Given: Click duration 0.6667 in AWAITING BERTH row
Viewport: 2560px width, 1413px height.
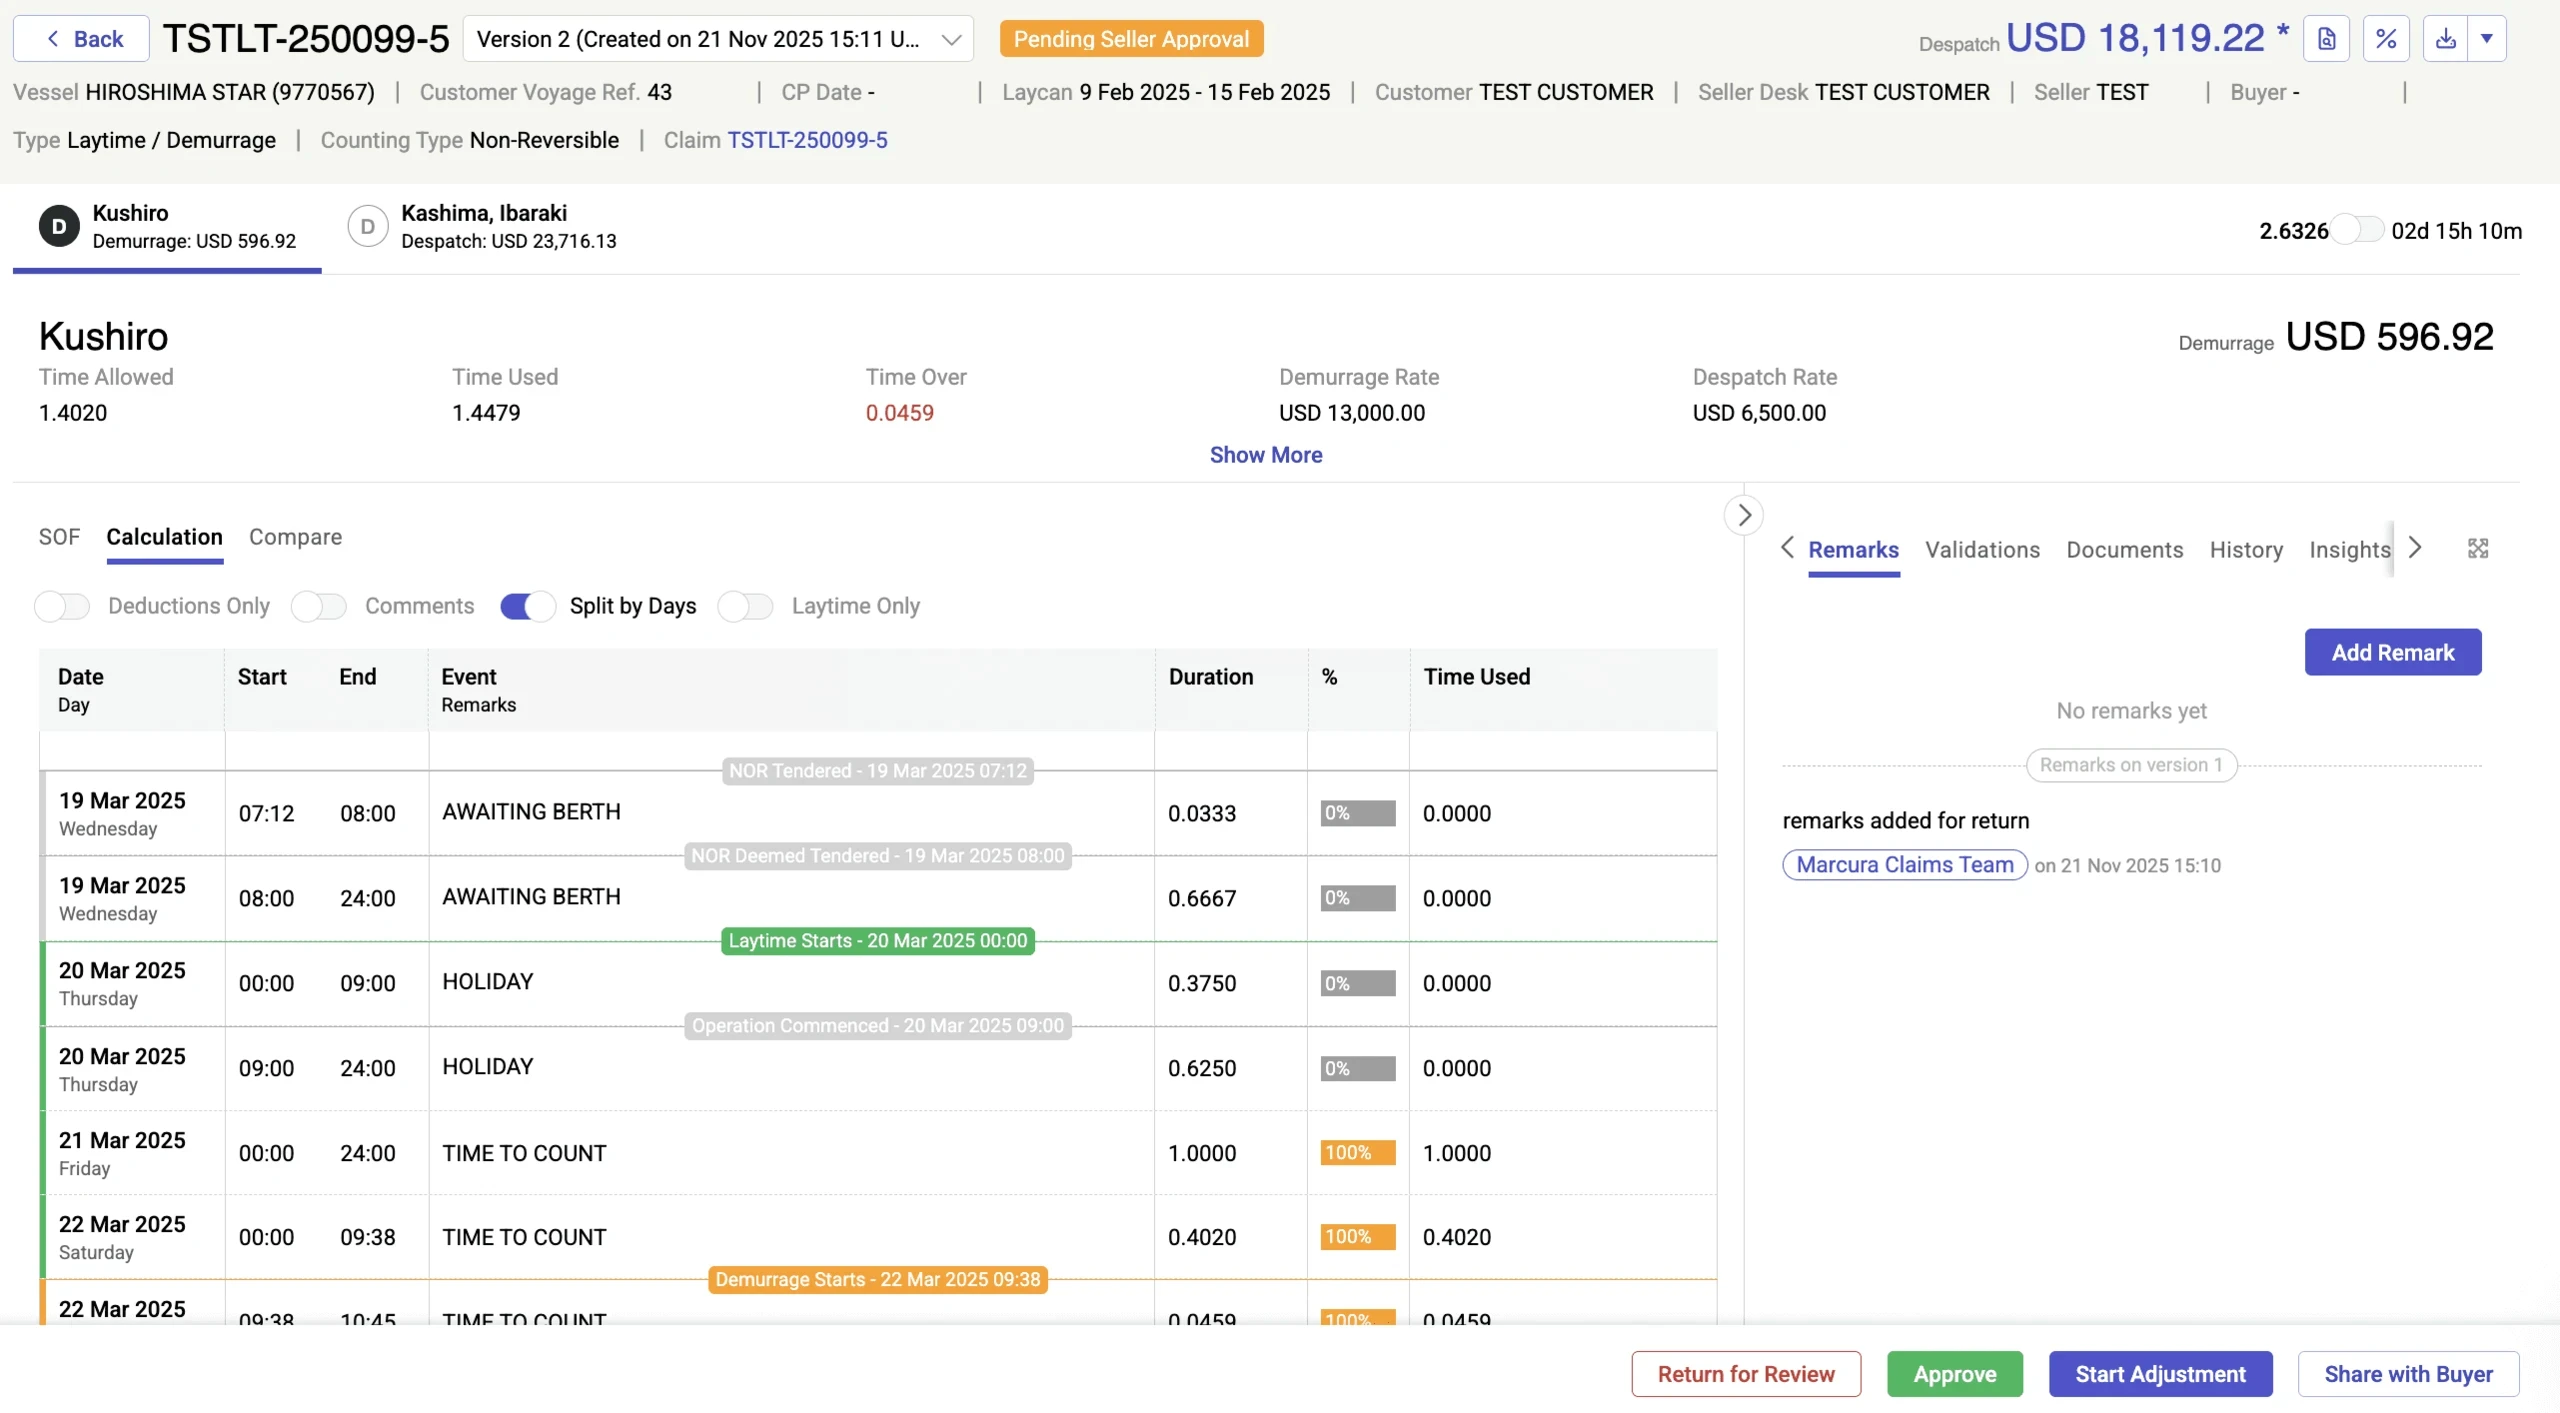Looking at the screenshot, I should tap(1202, 898).
